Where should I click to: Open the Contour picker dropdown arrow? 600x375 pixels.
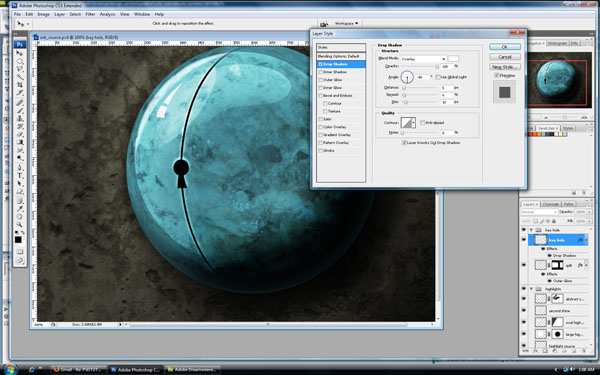coord(414,123)
